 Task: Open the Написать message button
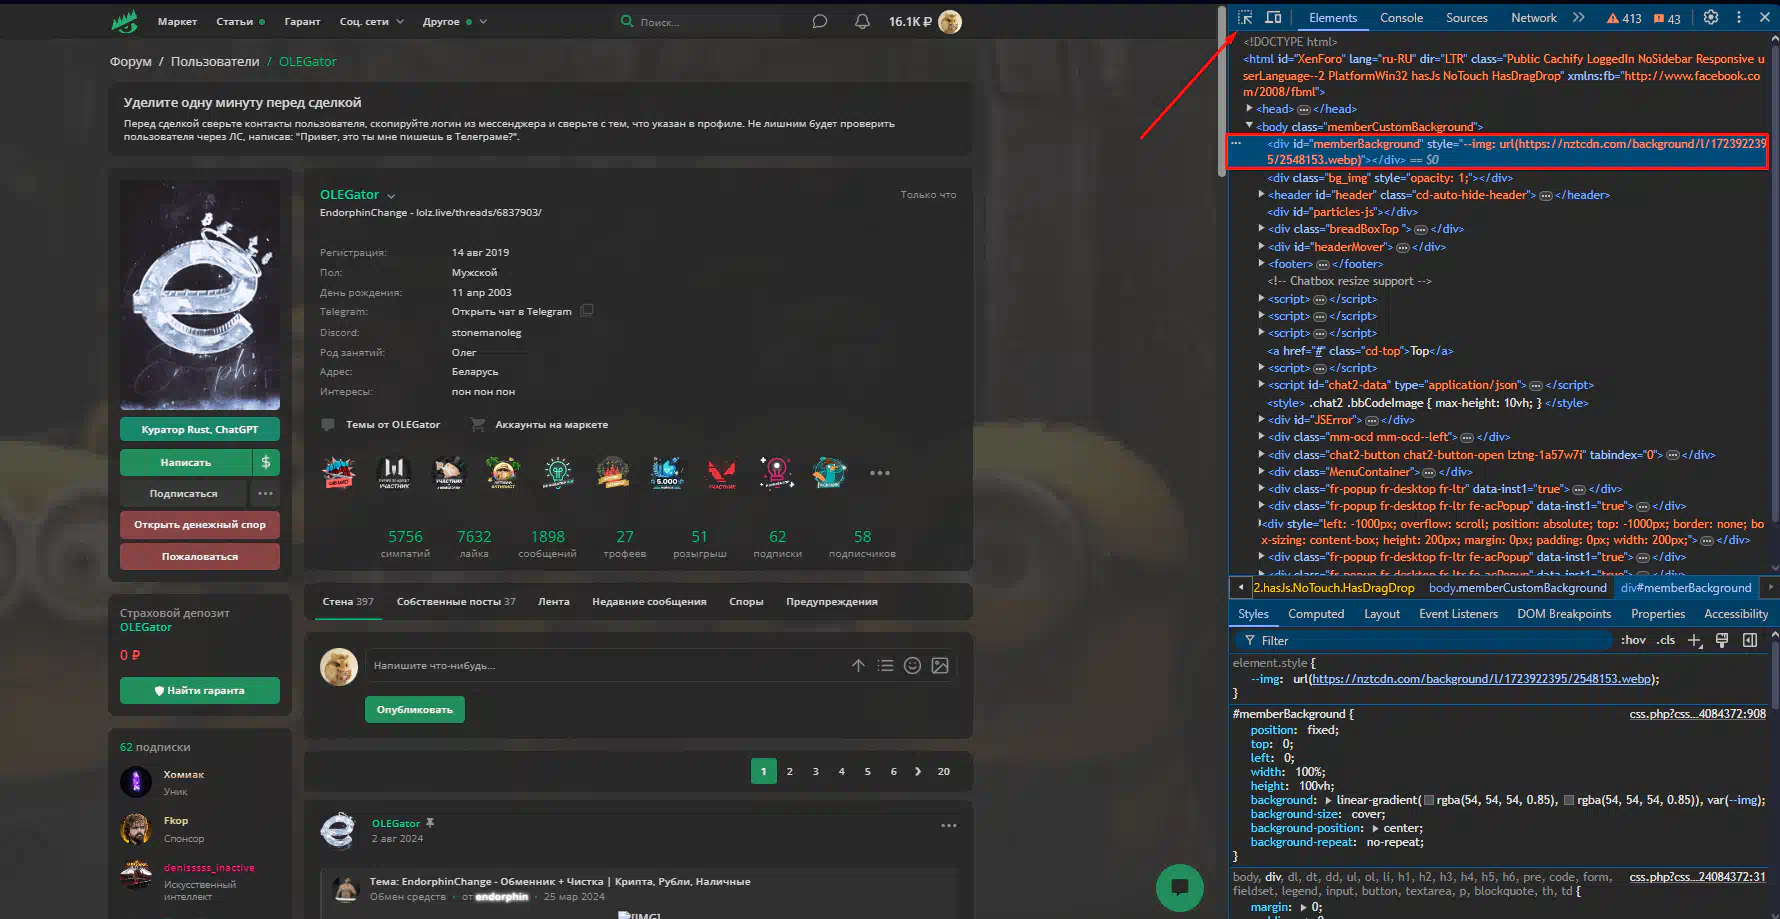pyautogui.click(x=186, y=462)
